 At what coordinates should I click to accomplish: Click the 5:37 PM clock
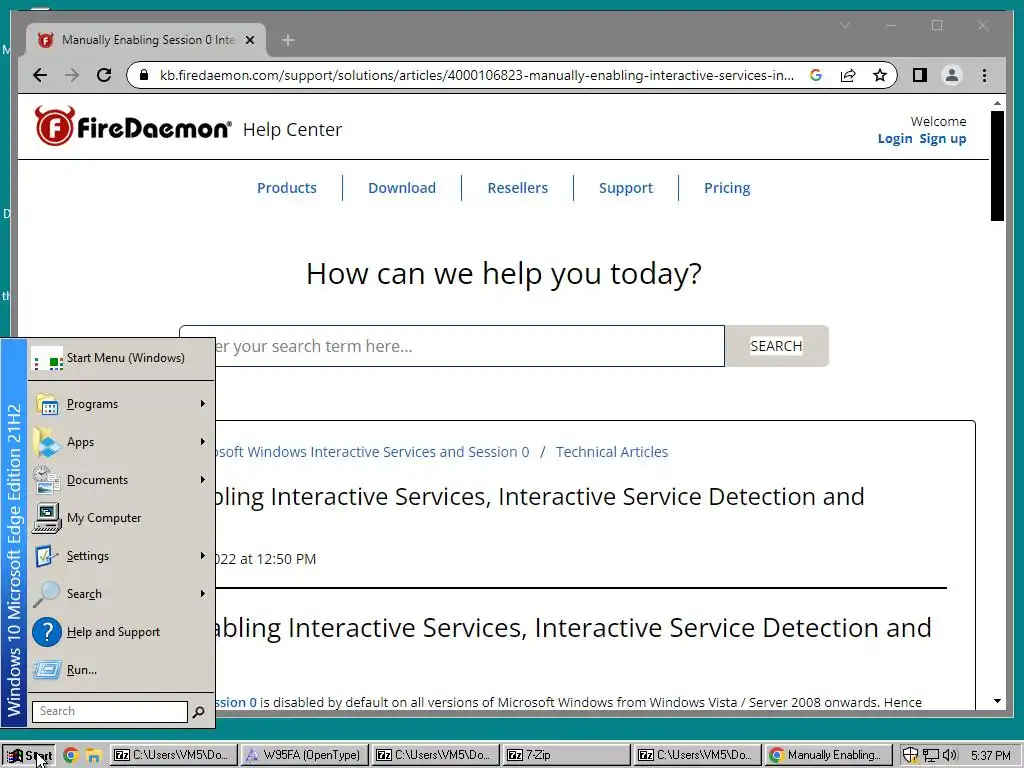coord(990,756)
